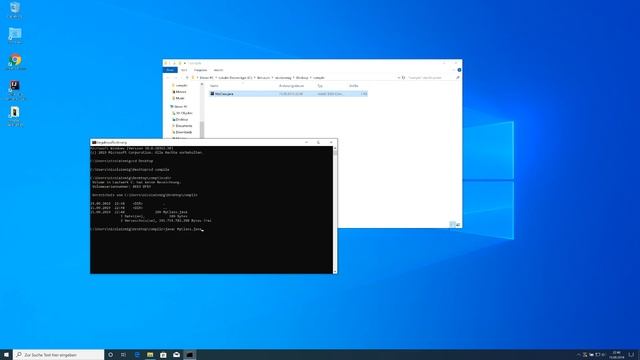Select Benutzer in the address breadcrumb
This screenshot has height=360, width=640.
[263, 78]
